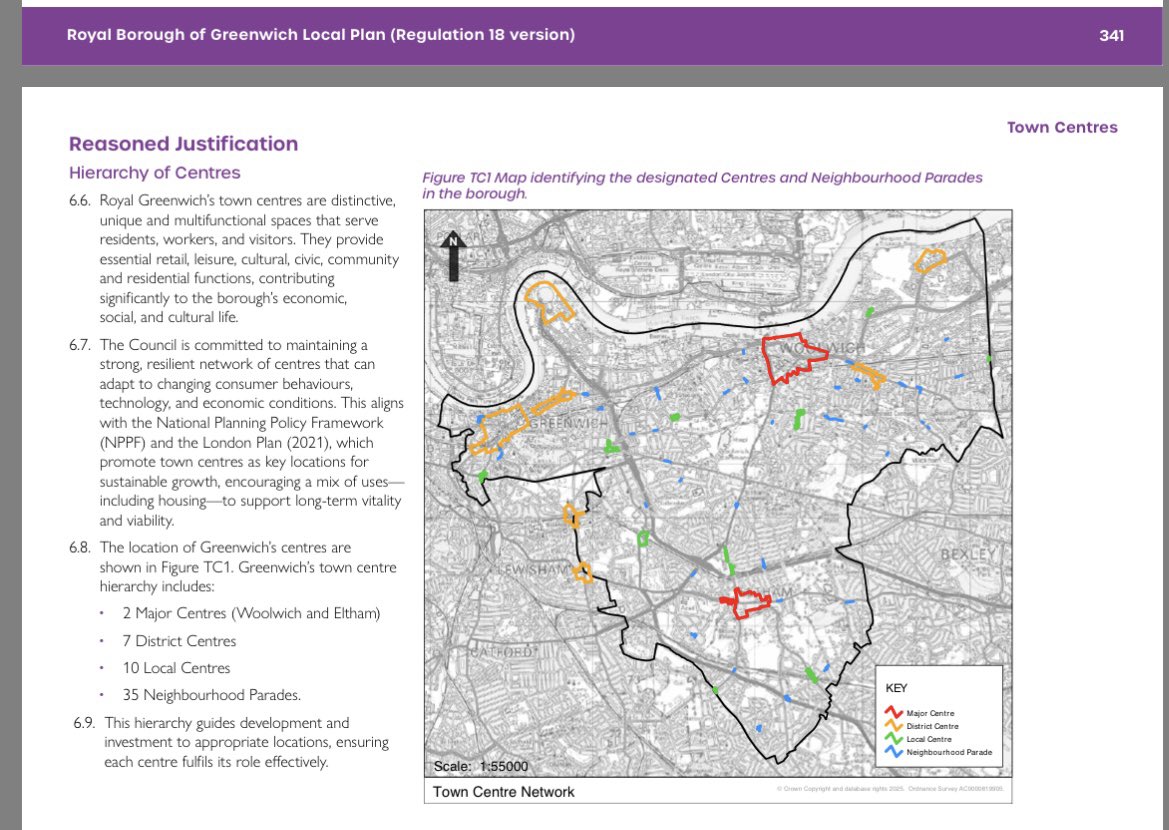
Task: Click the 'Local Centre' legend label
Action: point(928,740)
